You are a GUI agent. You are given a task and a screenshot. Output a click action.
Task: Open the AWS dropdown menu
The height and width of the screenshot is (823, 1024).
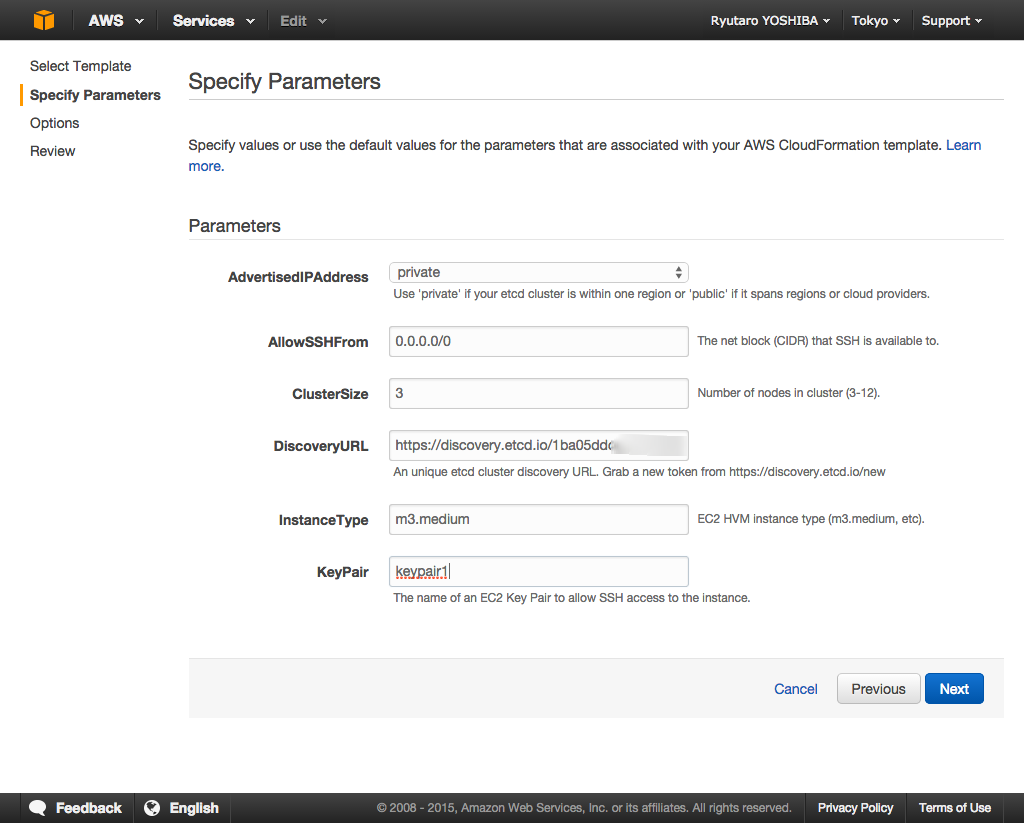[116, 21]
